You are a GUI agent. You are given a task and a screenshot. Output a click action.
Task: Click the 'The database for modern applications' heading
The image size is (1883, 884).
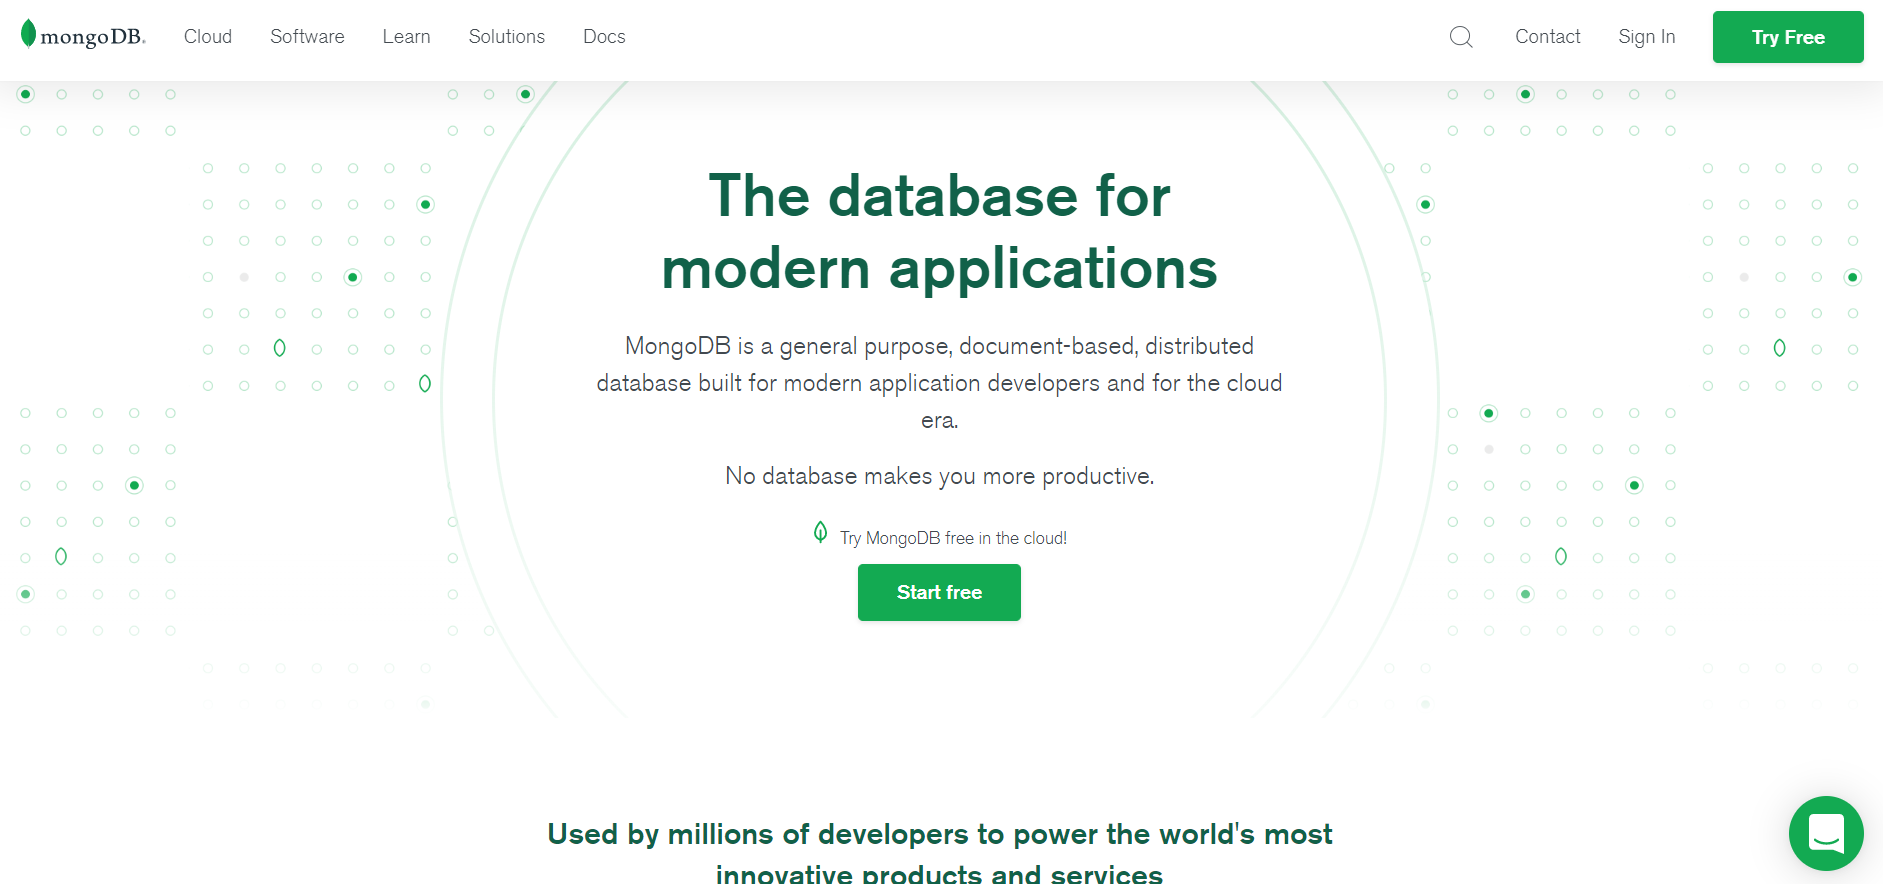[939, 232]
